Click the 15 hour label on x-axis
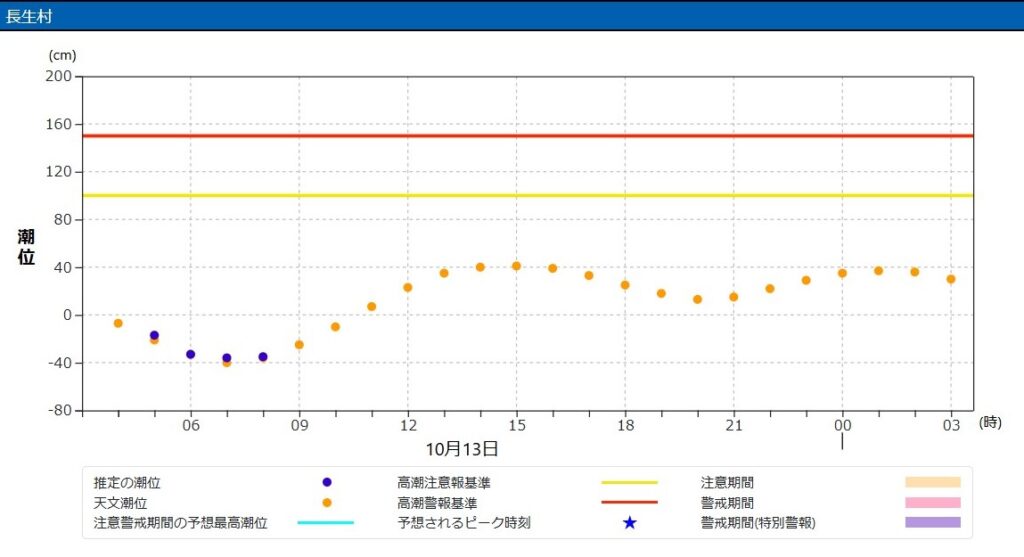The image size is (1024, 557). click(x=517, y=425)
